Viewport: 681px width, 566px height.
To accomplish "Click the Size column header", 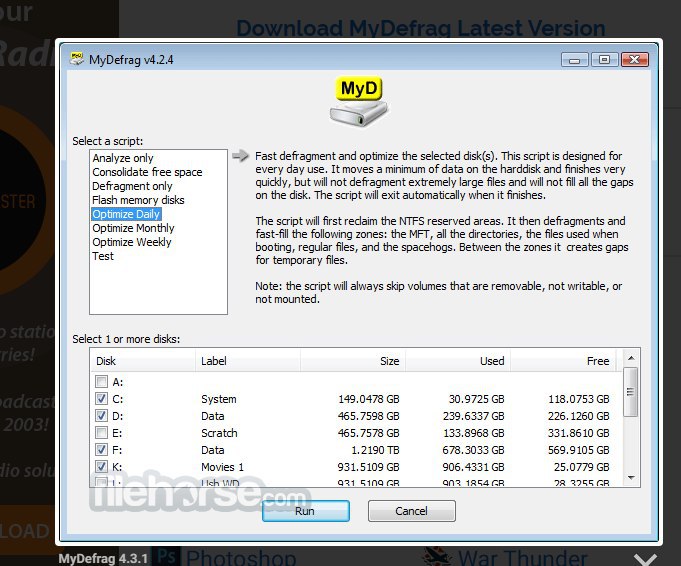I will tap(353, 361).
